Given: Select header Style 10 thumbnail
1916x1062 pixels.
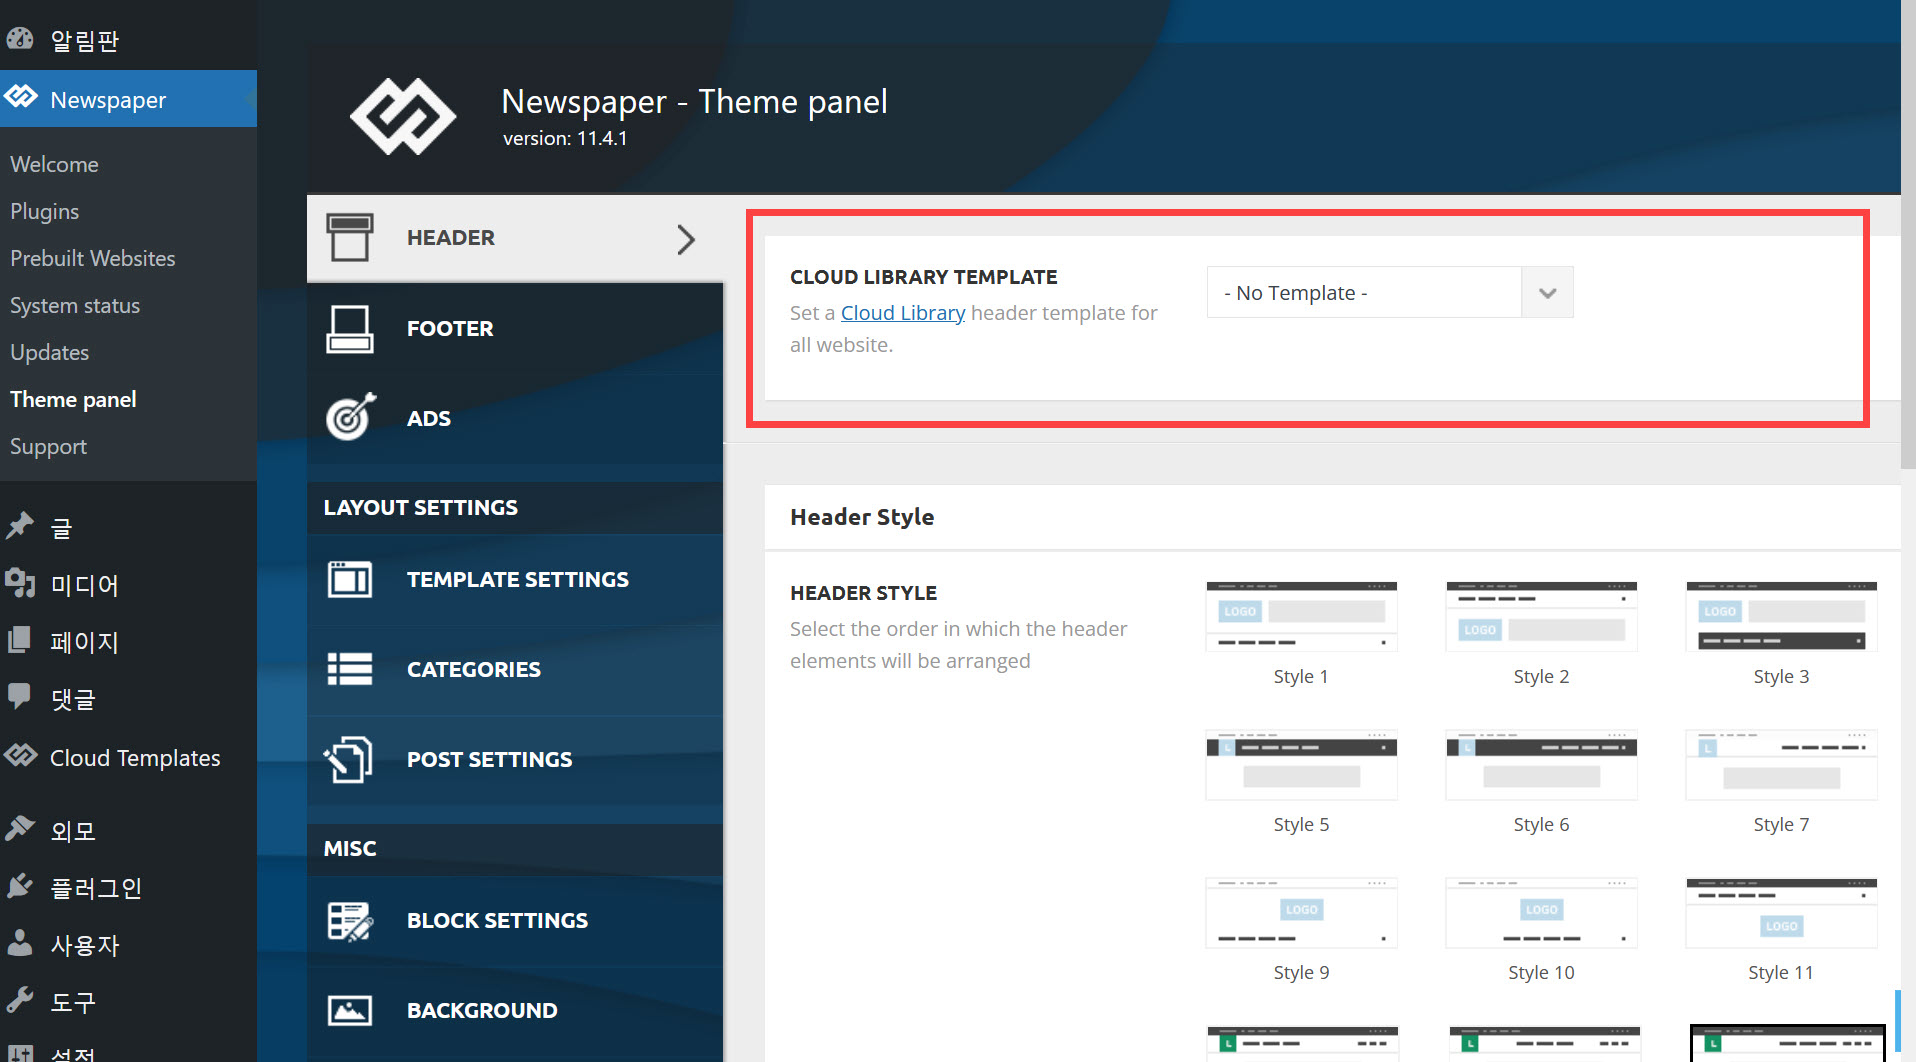Looking at the screenshot, I should pyautogui.click(x=1541, y=912).
